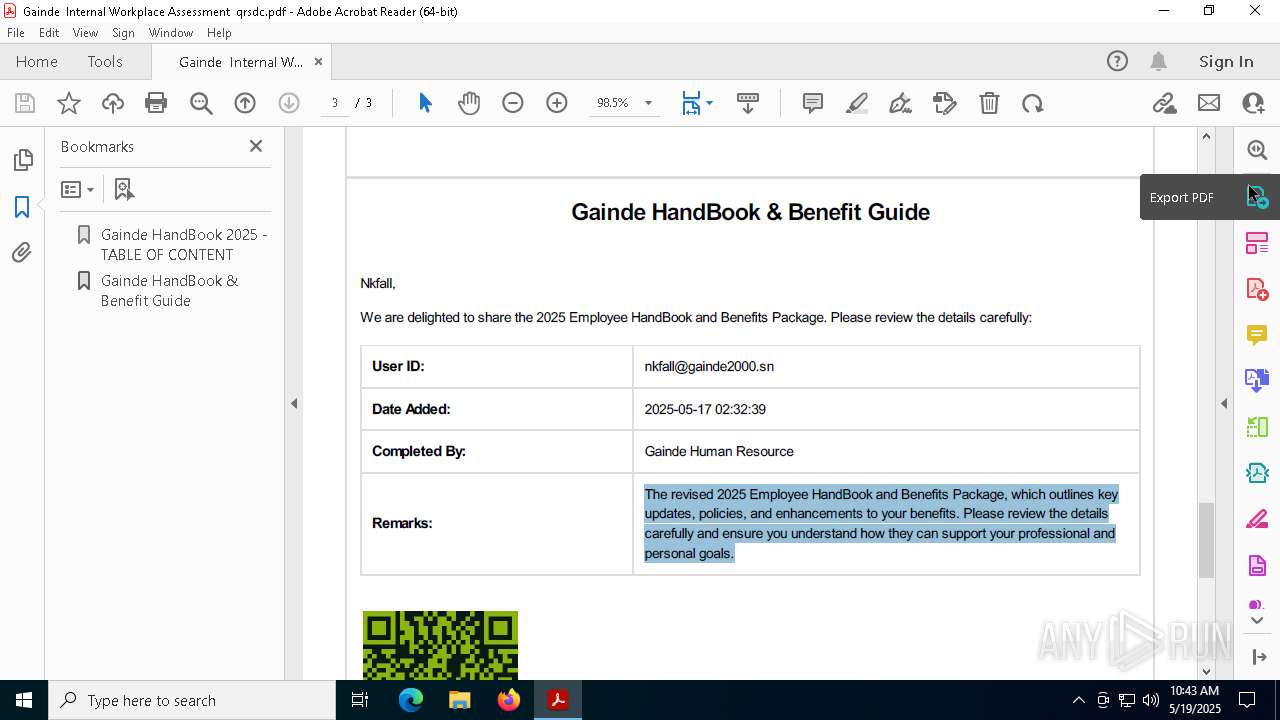The image size is (1280, 720).
Task: Open the Edit menu
Action: click(x=49, y=33)
